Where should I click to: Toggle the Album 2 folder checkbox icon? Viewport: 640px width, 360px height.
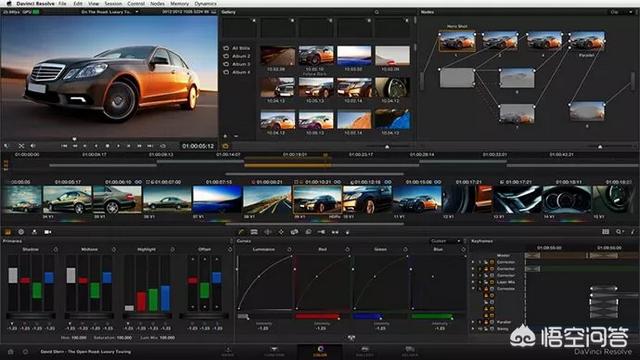click(x=226, y=56)
